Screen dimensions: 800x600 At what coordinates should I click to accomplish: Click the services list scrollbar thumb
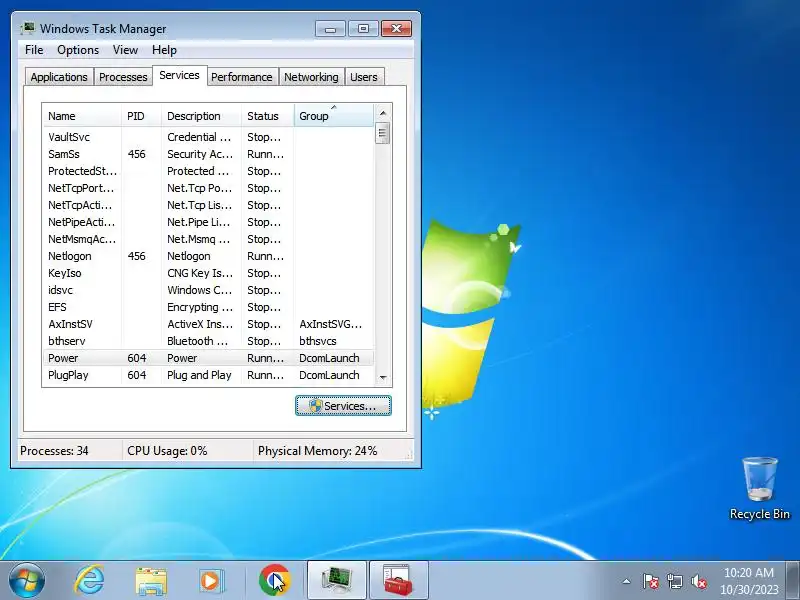(383, 133)
